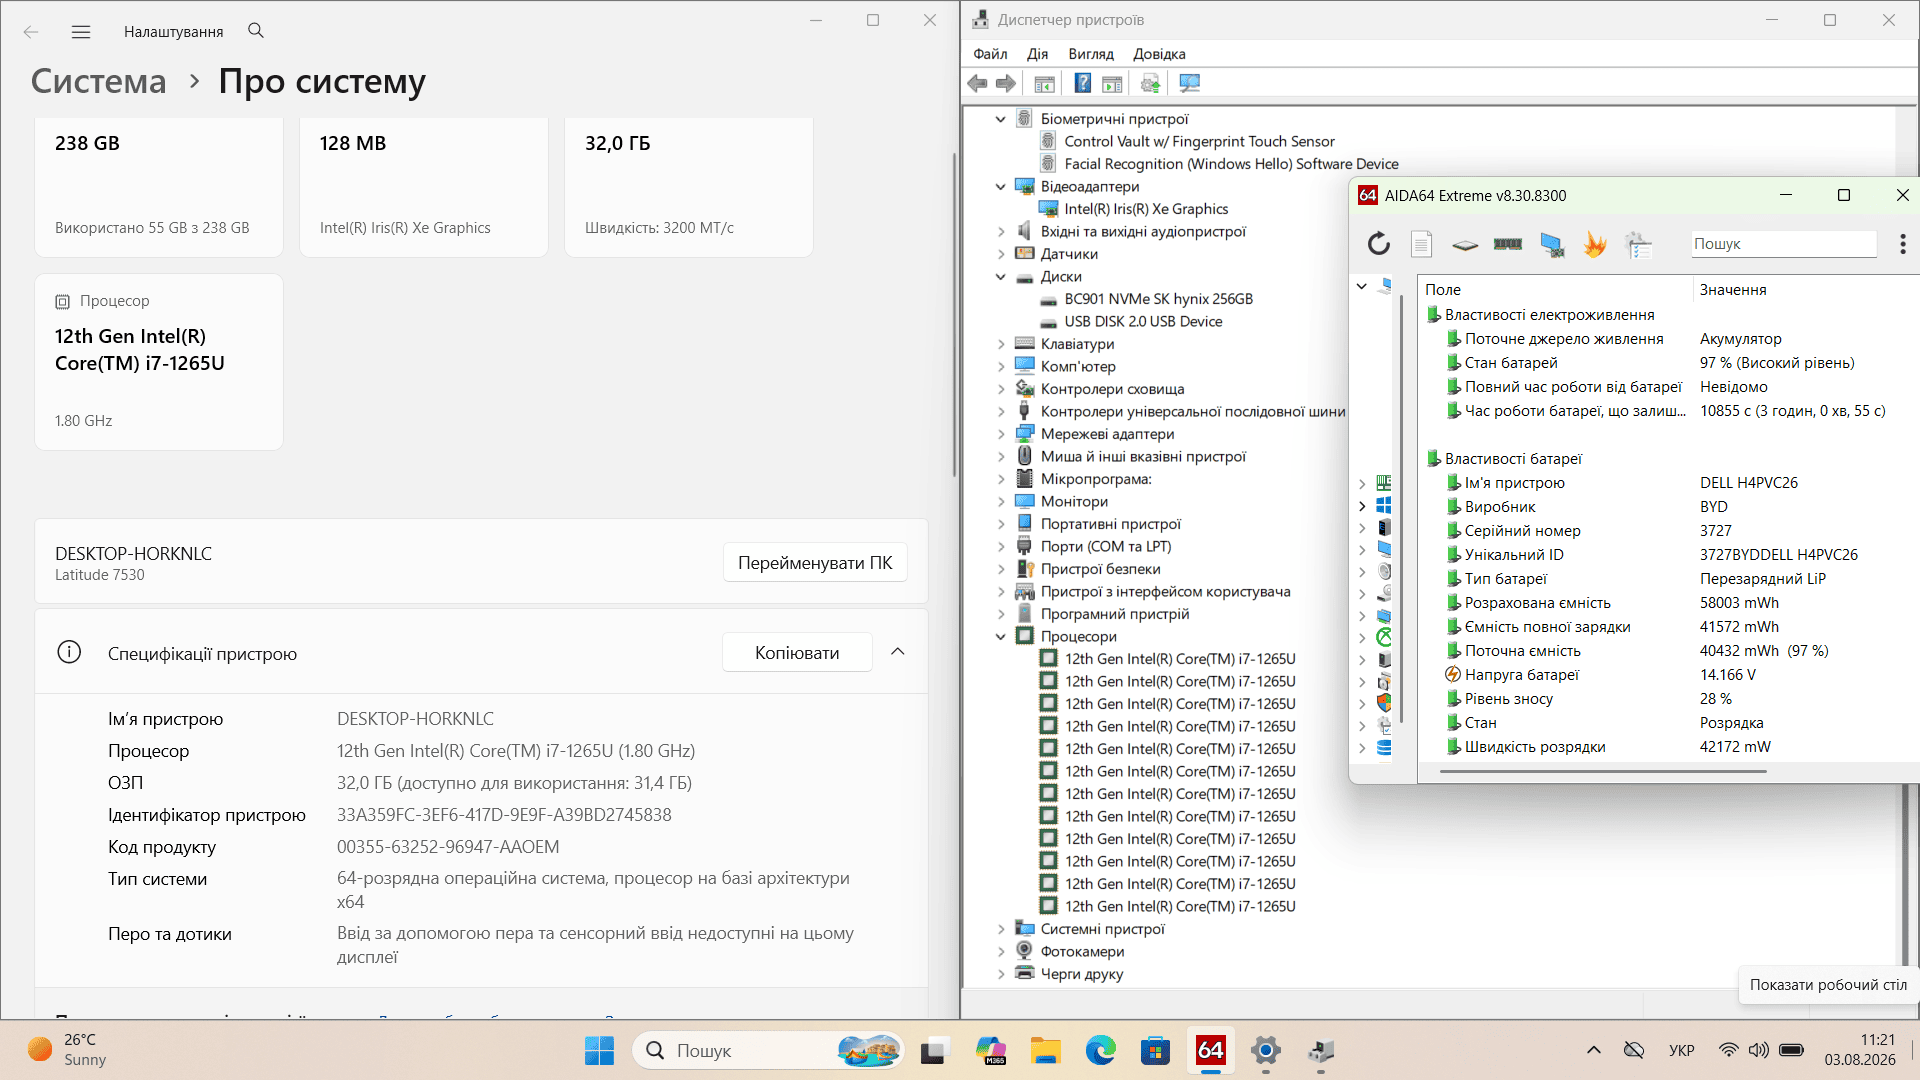Open the AIDA64 report page icon
The image size is (1920, 1080).
1422,244
